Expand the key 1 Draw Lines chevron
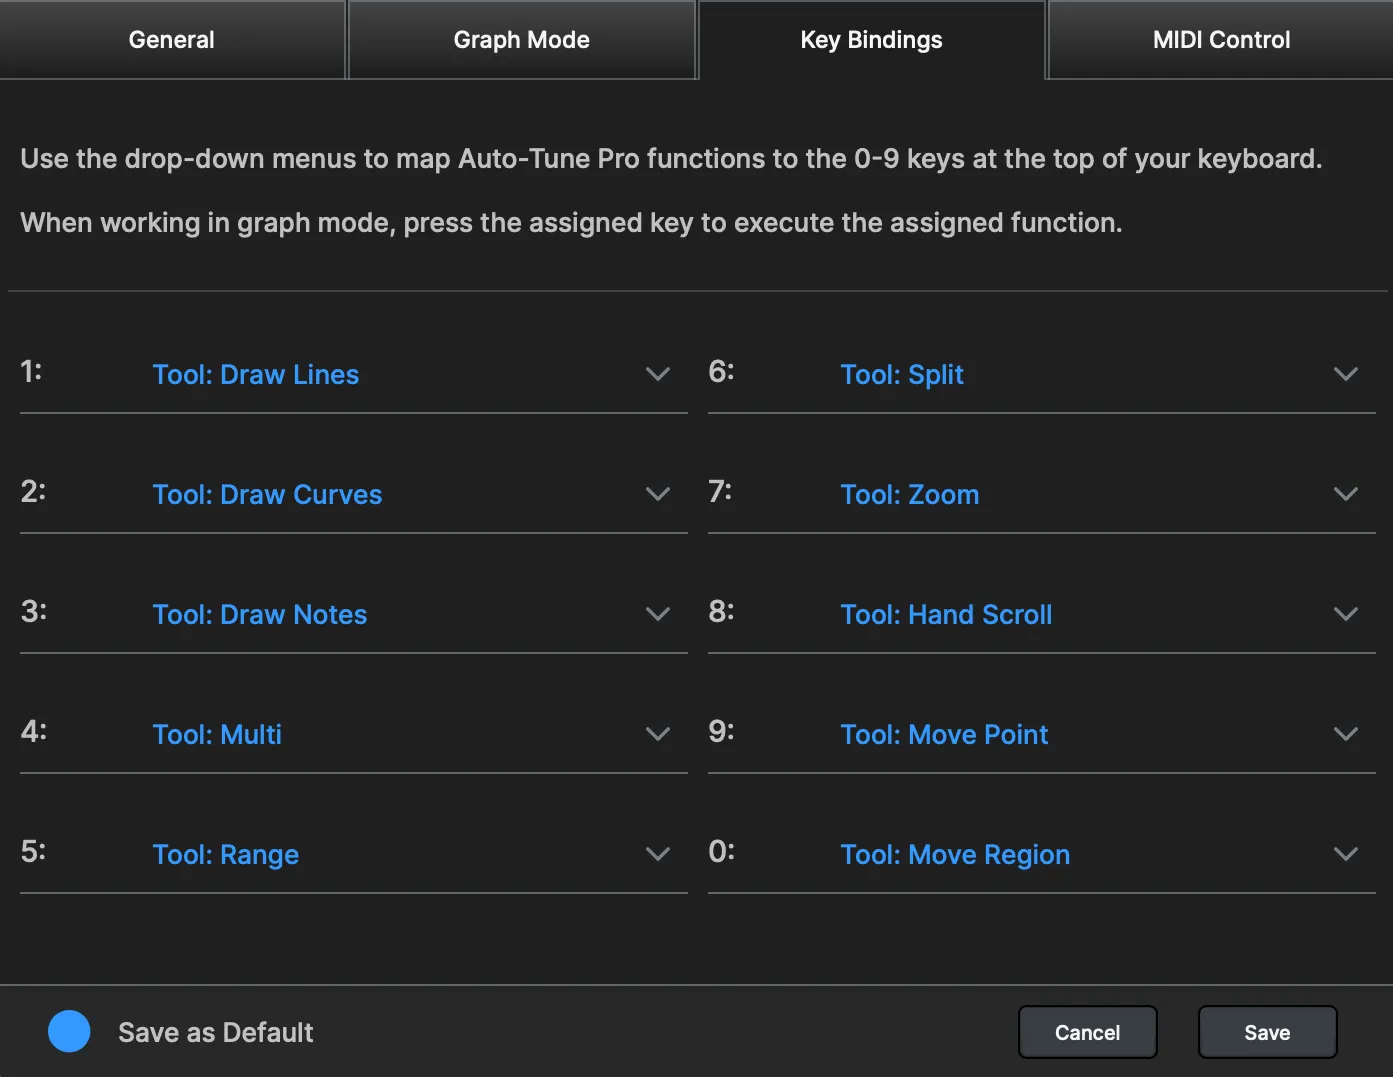 tap(657, 375)
